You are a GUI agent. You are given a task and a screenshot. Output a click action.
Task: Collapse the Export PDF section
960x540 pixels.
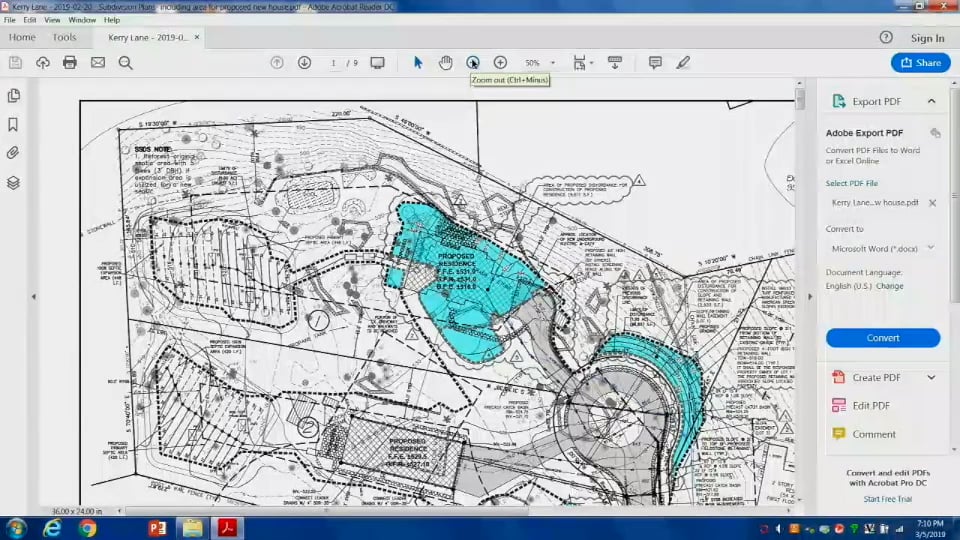coord(931,101)
